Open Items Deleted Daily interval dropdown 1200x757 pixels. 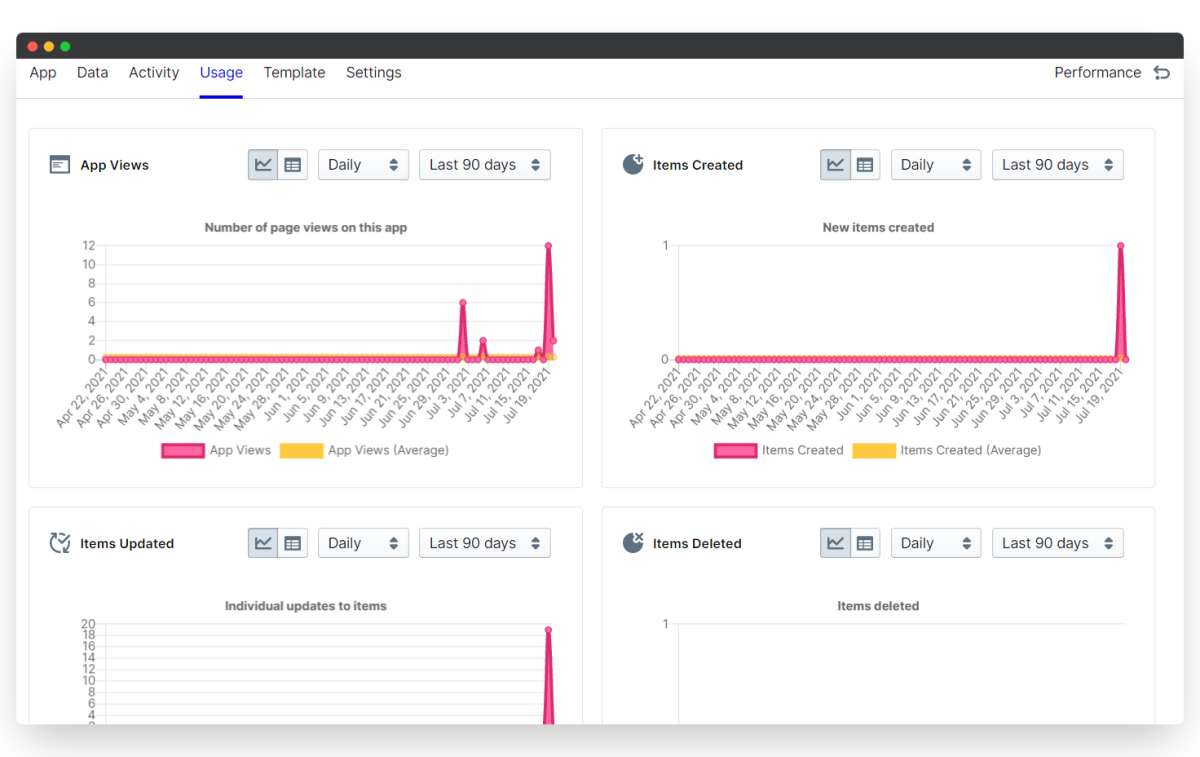pyautogui.click(x=936, y=543)
